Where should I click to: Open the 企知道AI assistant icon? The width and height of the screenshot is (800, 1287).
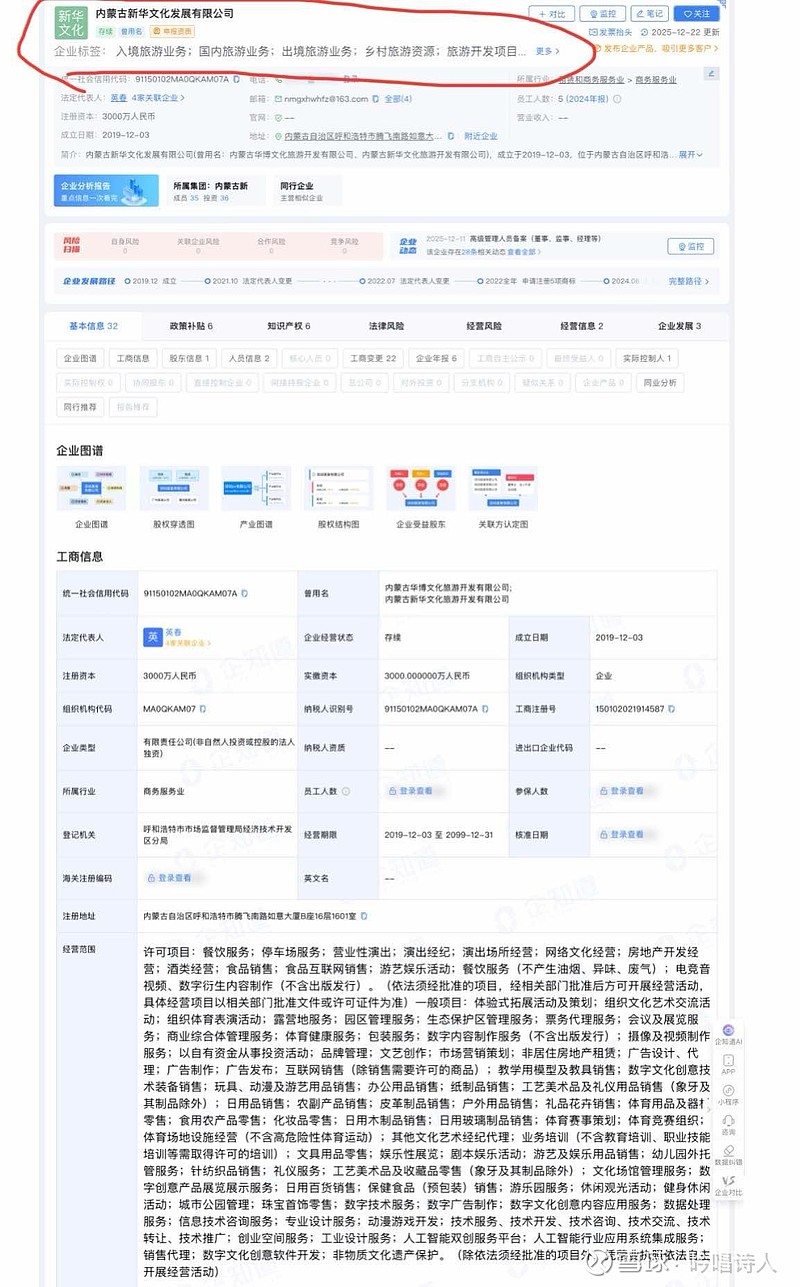click(x=728, y=1029)
